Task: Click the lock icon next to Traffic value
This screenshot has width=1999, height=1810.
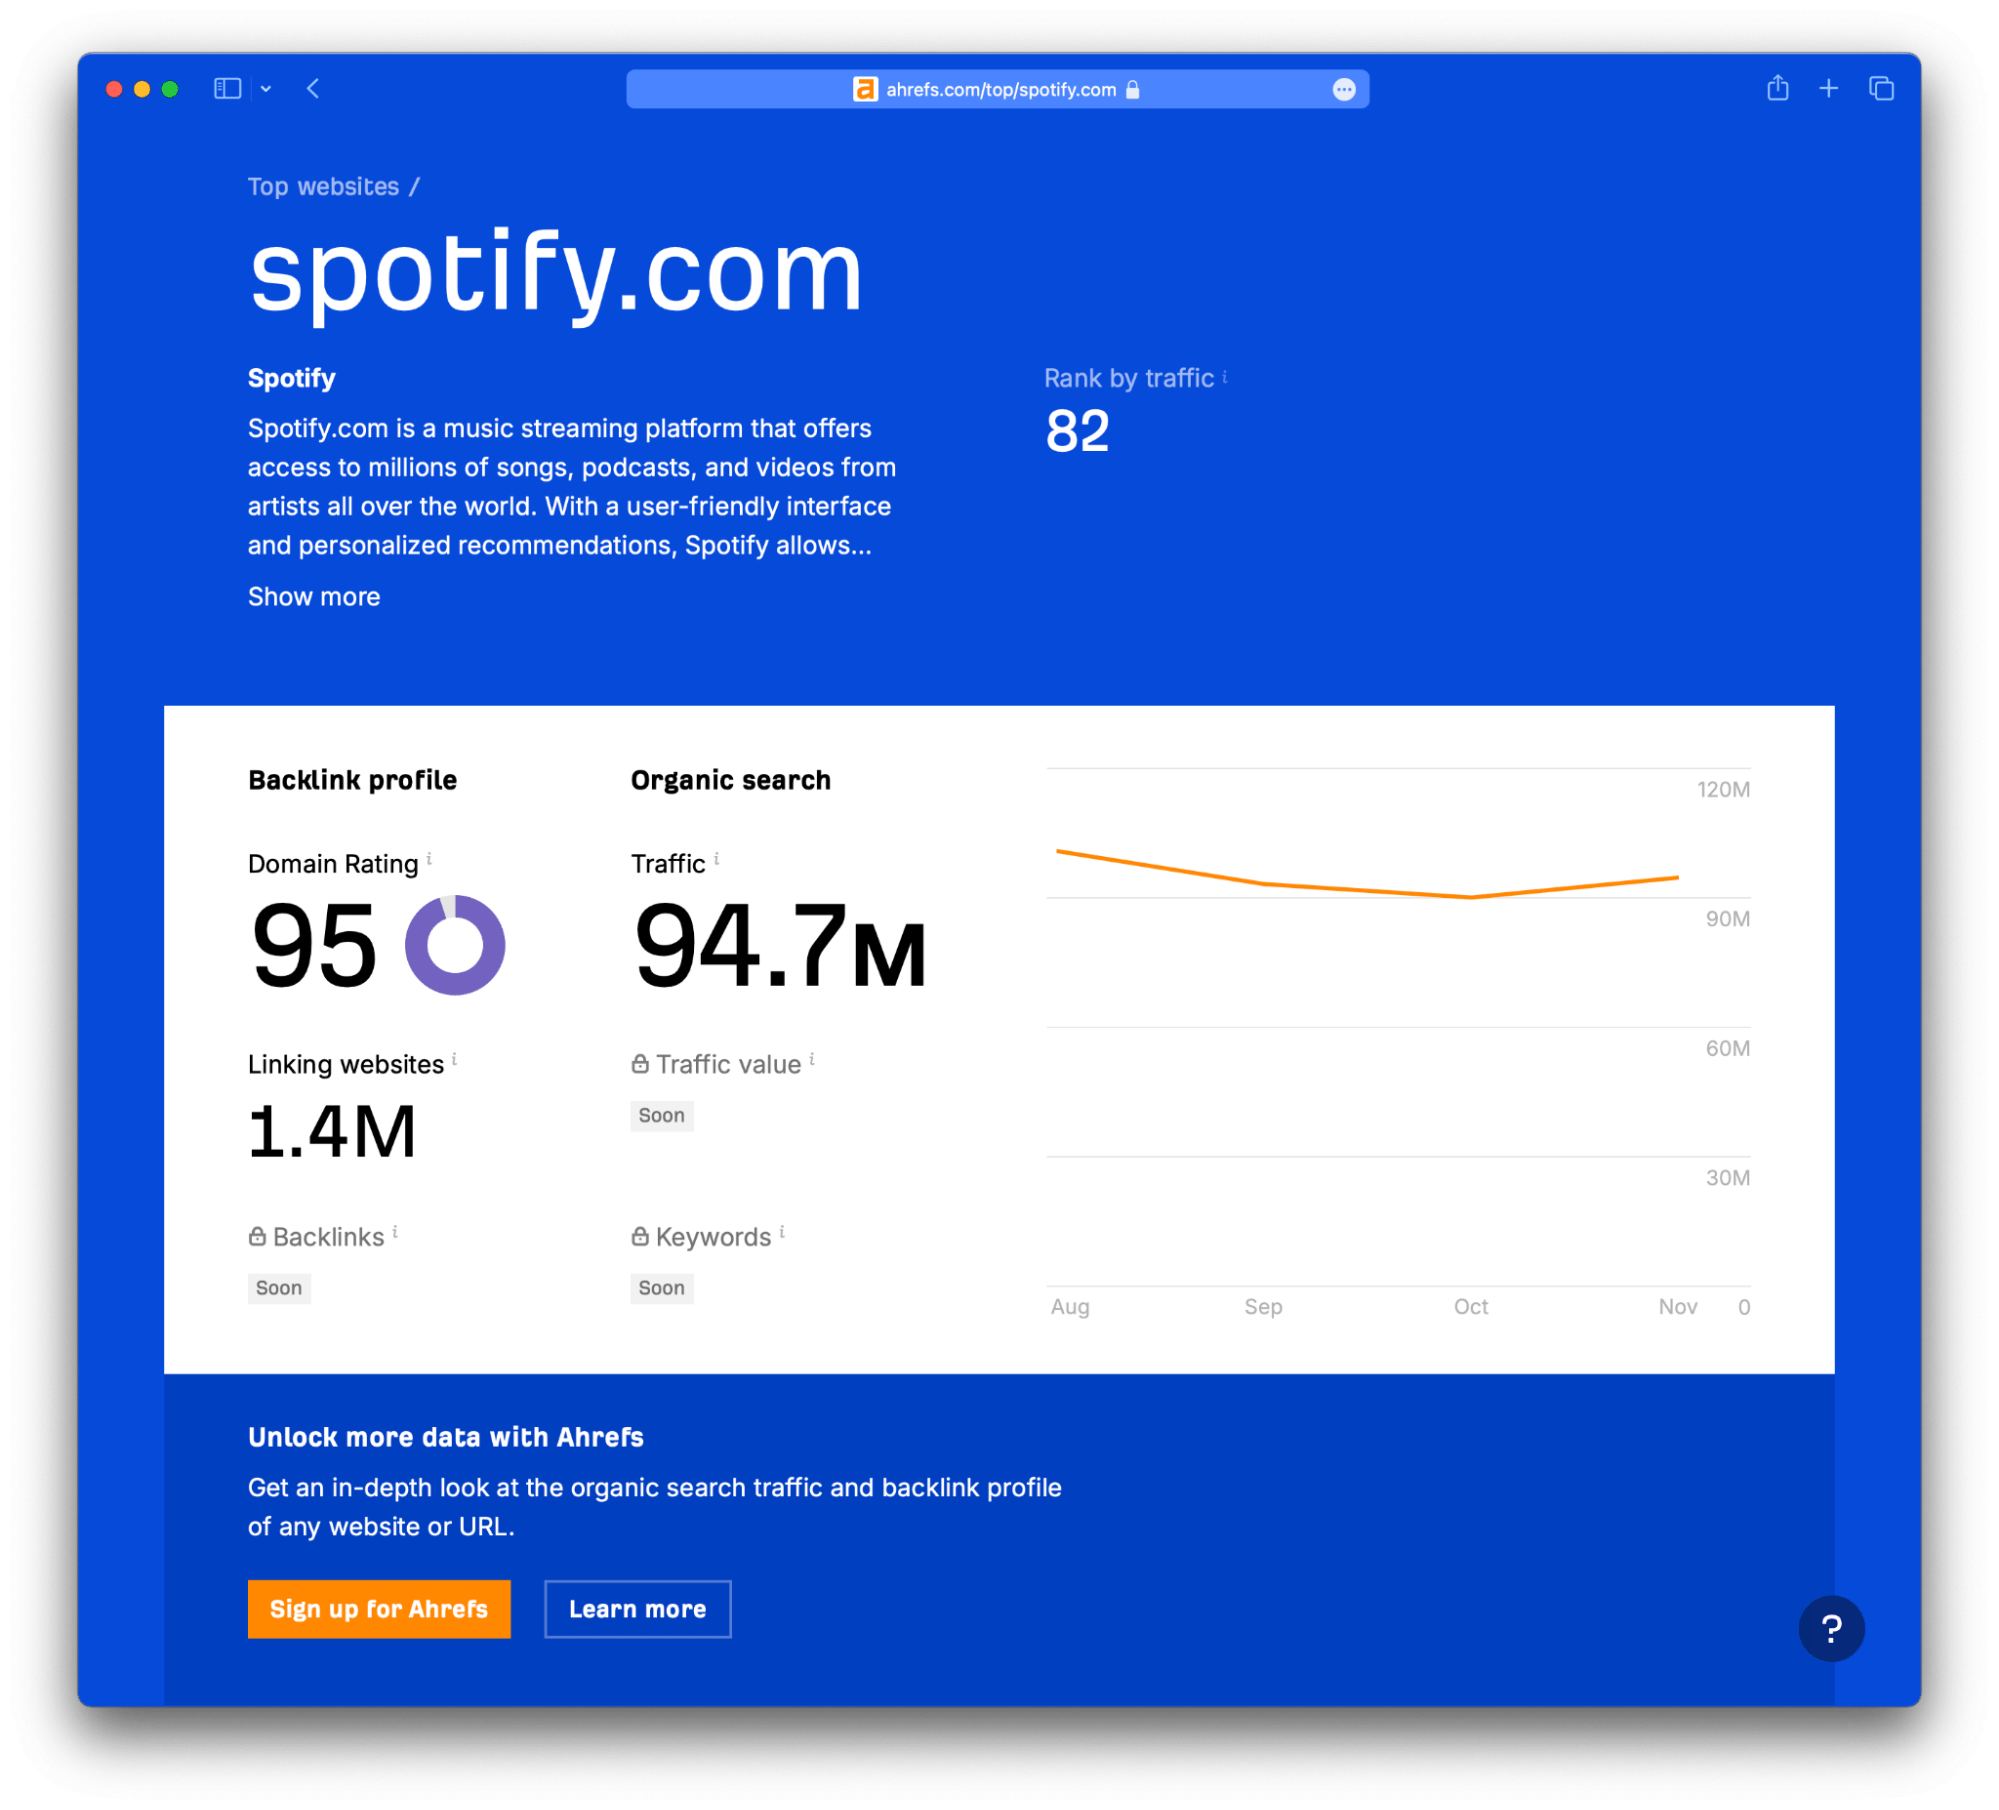Action: point(640,1063)
